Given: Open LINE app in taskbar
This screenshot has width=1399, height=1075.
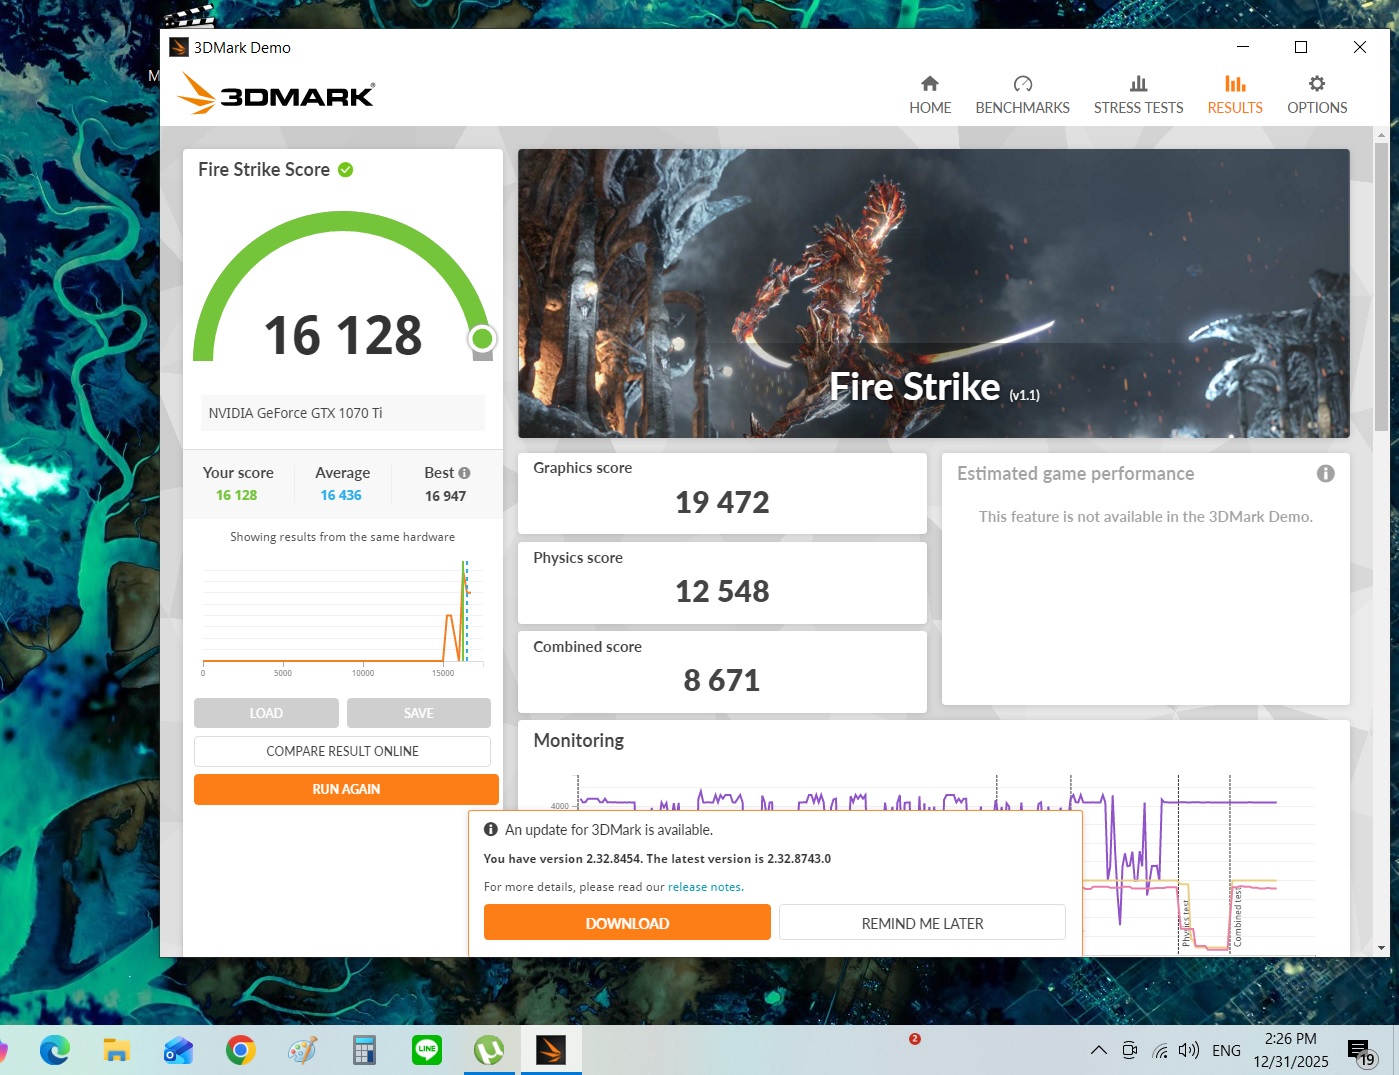Looking at the screenshot, I should click(x=427, y=1050).
